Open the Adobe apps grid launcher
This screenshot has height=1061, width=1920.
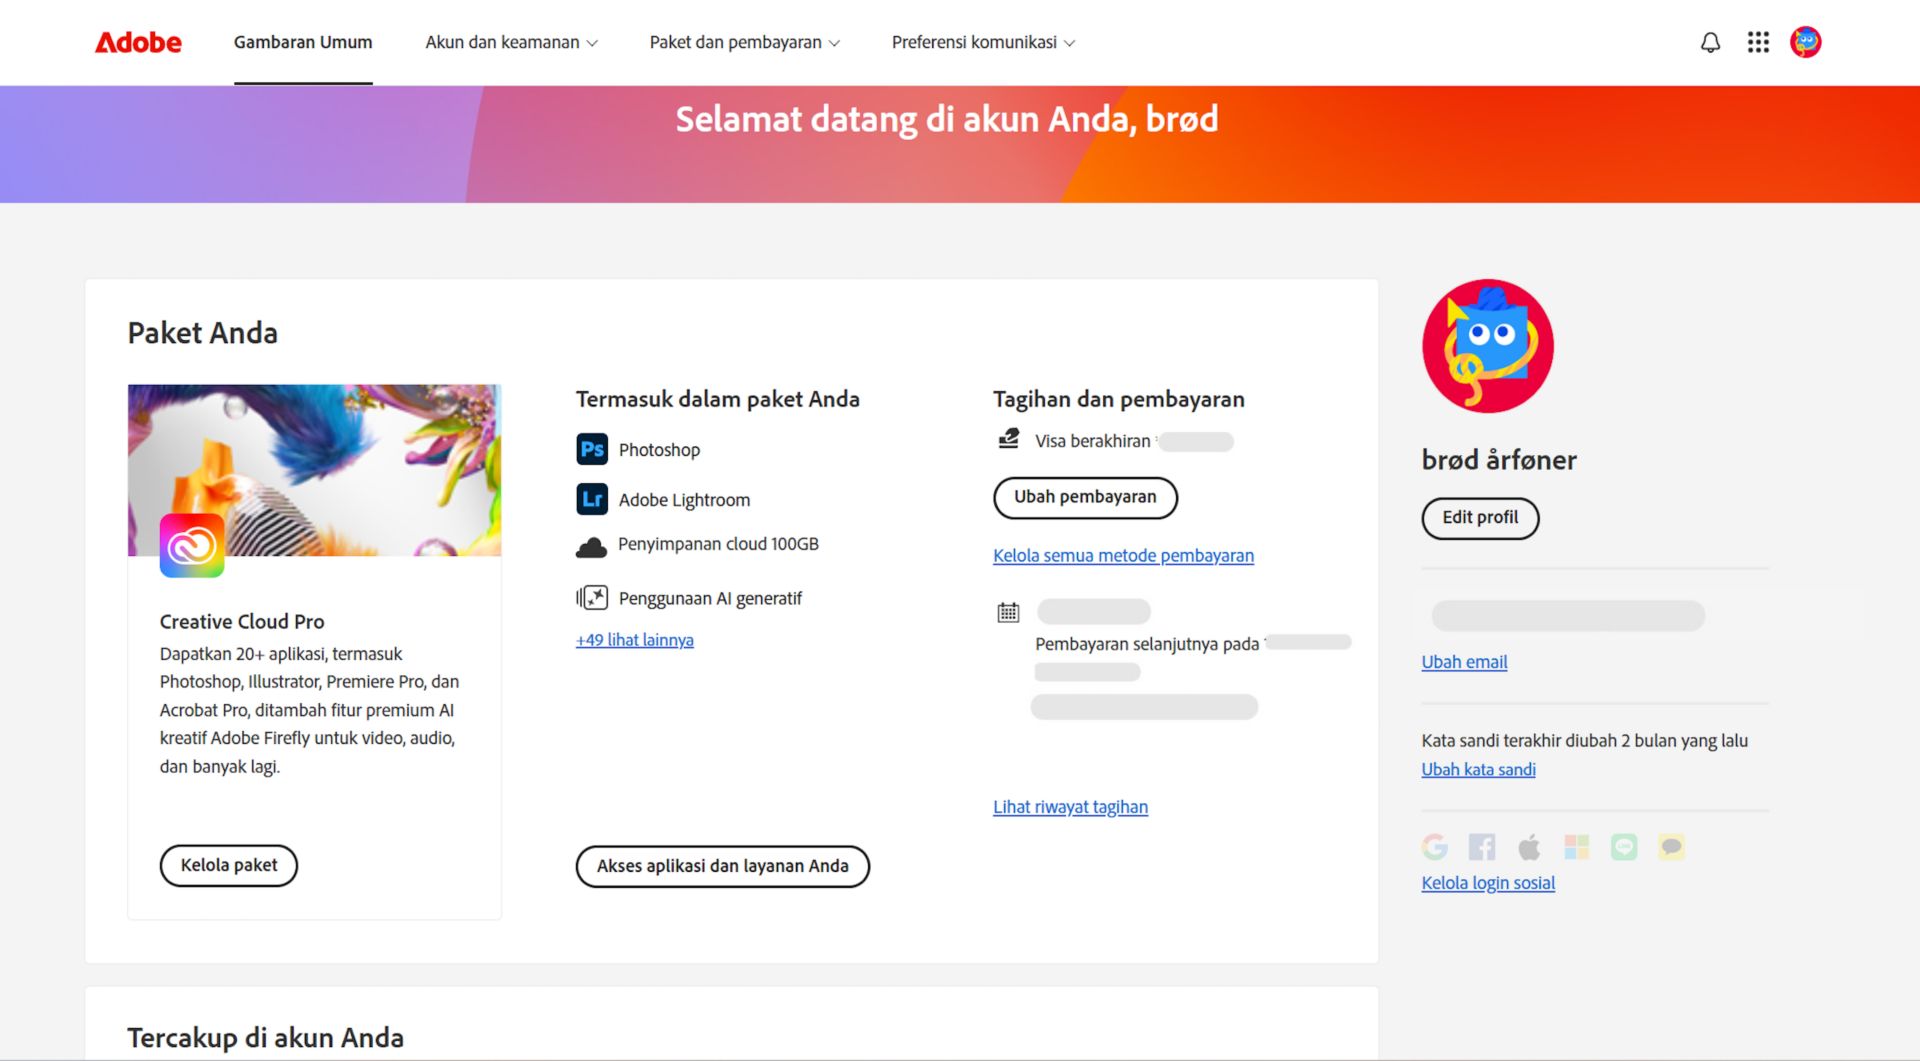(1758, 42)
